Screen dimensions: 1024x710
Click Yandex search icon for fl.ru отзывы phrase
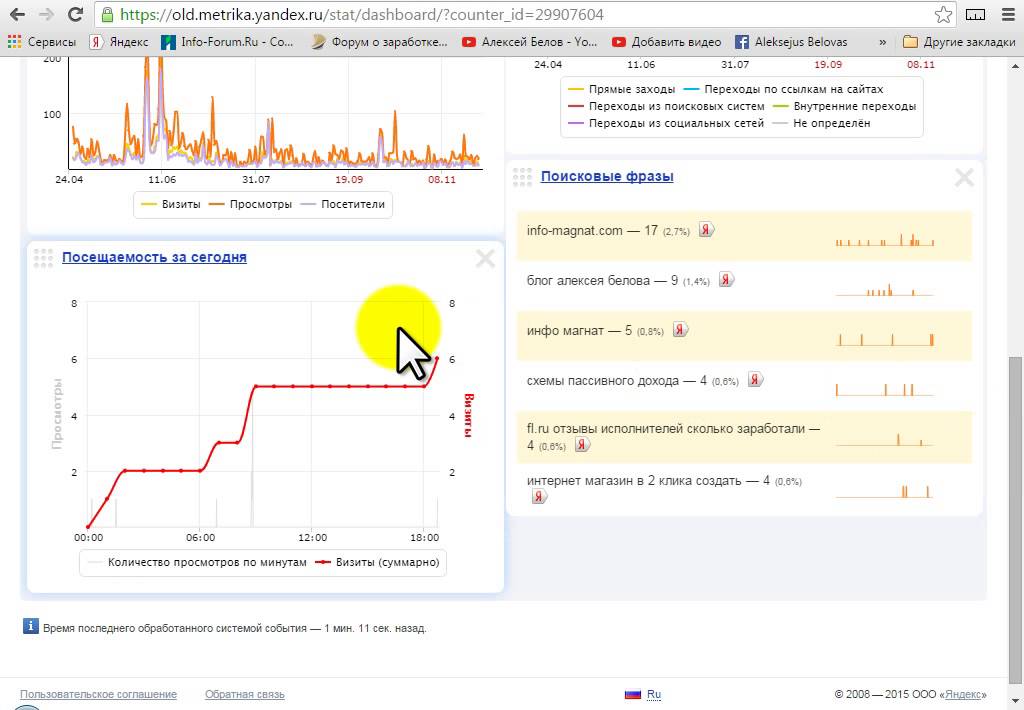(583, 445)
